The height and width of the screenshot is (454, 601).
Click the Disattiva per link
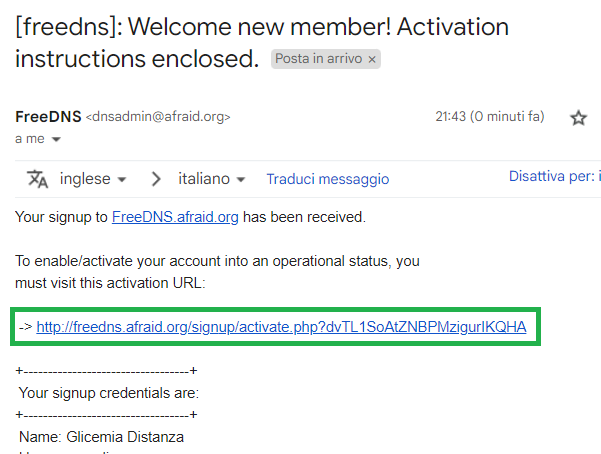(x=554, y=176)
